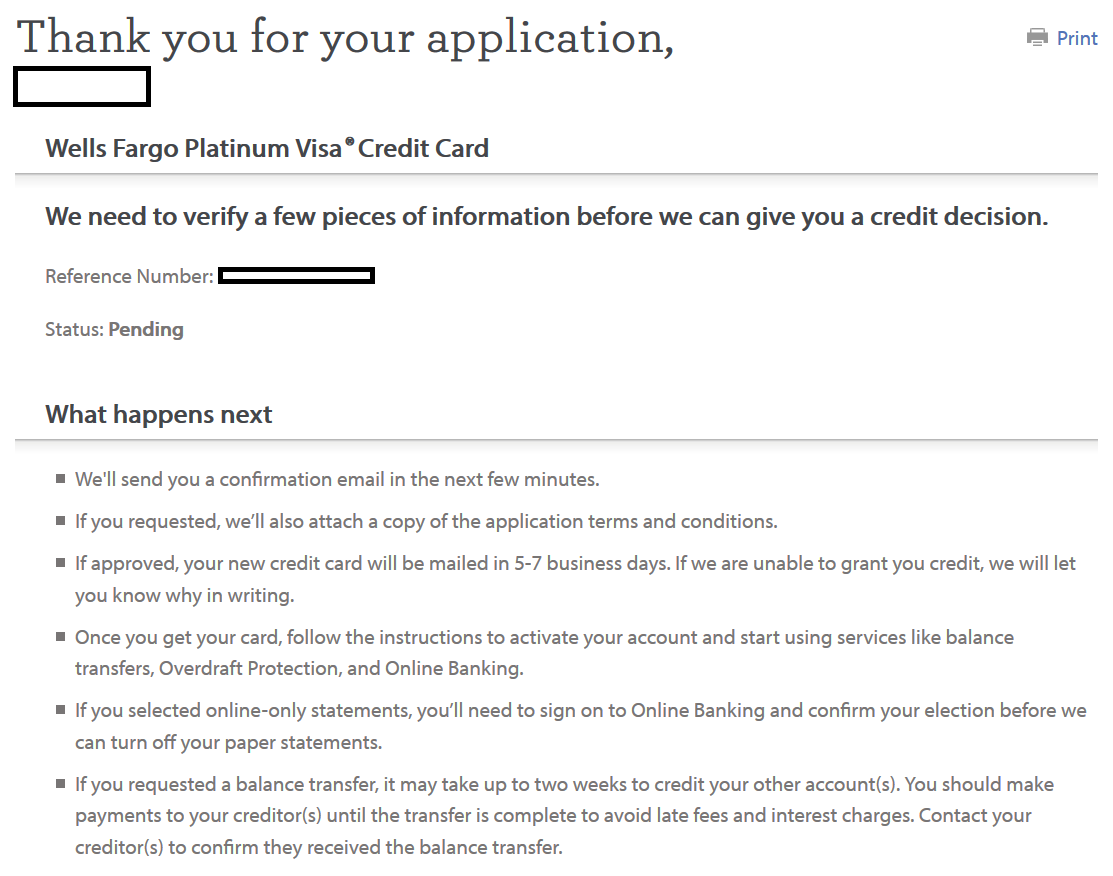Click the terms and conditions bullet text
The image size is (1113, 876).
tap(426, 522)
